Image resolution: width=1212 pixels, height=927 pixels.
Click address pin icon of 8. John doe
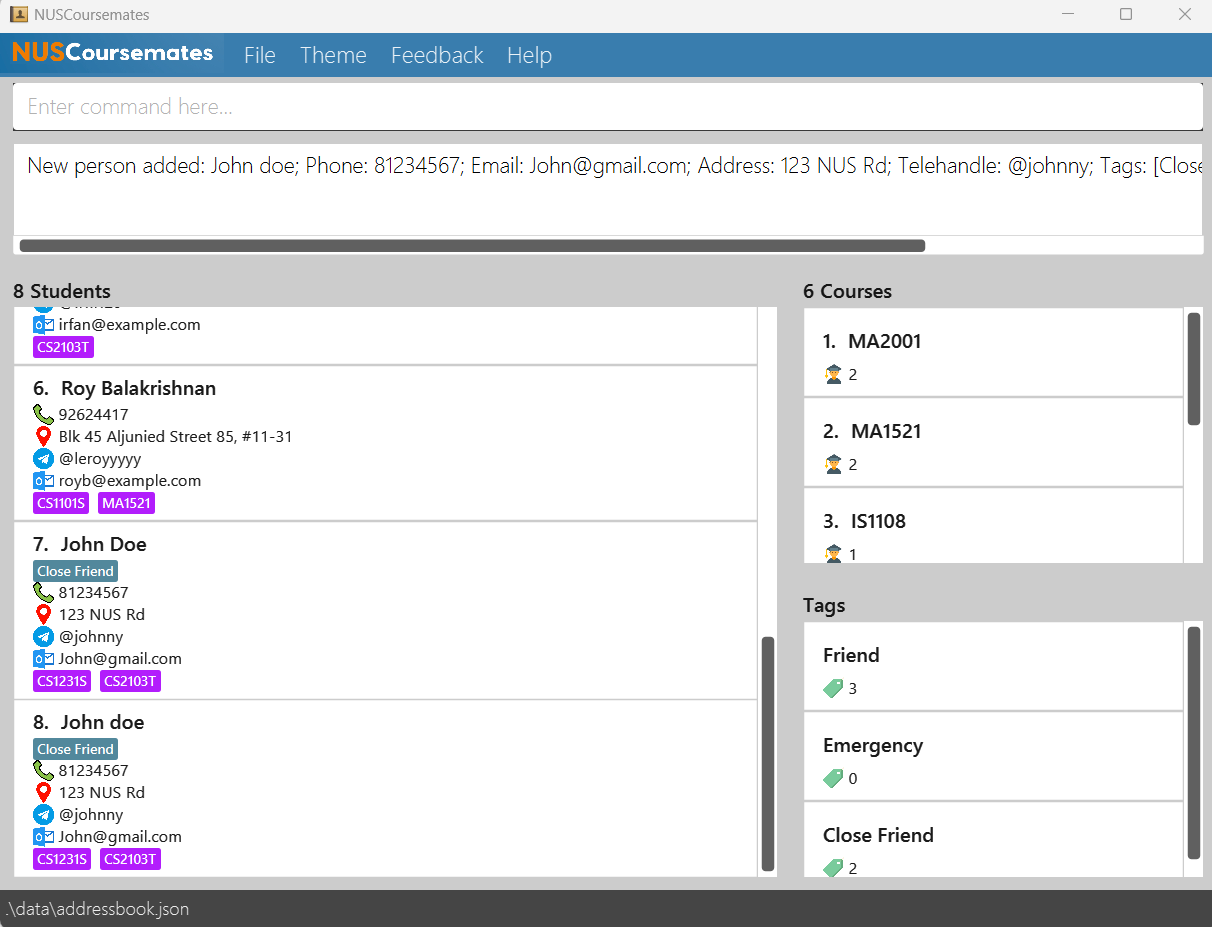(43, 792)
